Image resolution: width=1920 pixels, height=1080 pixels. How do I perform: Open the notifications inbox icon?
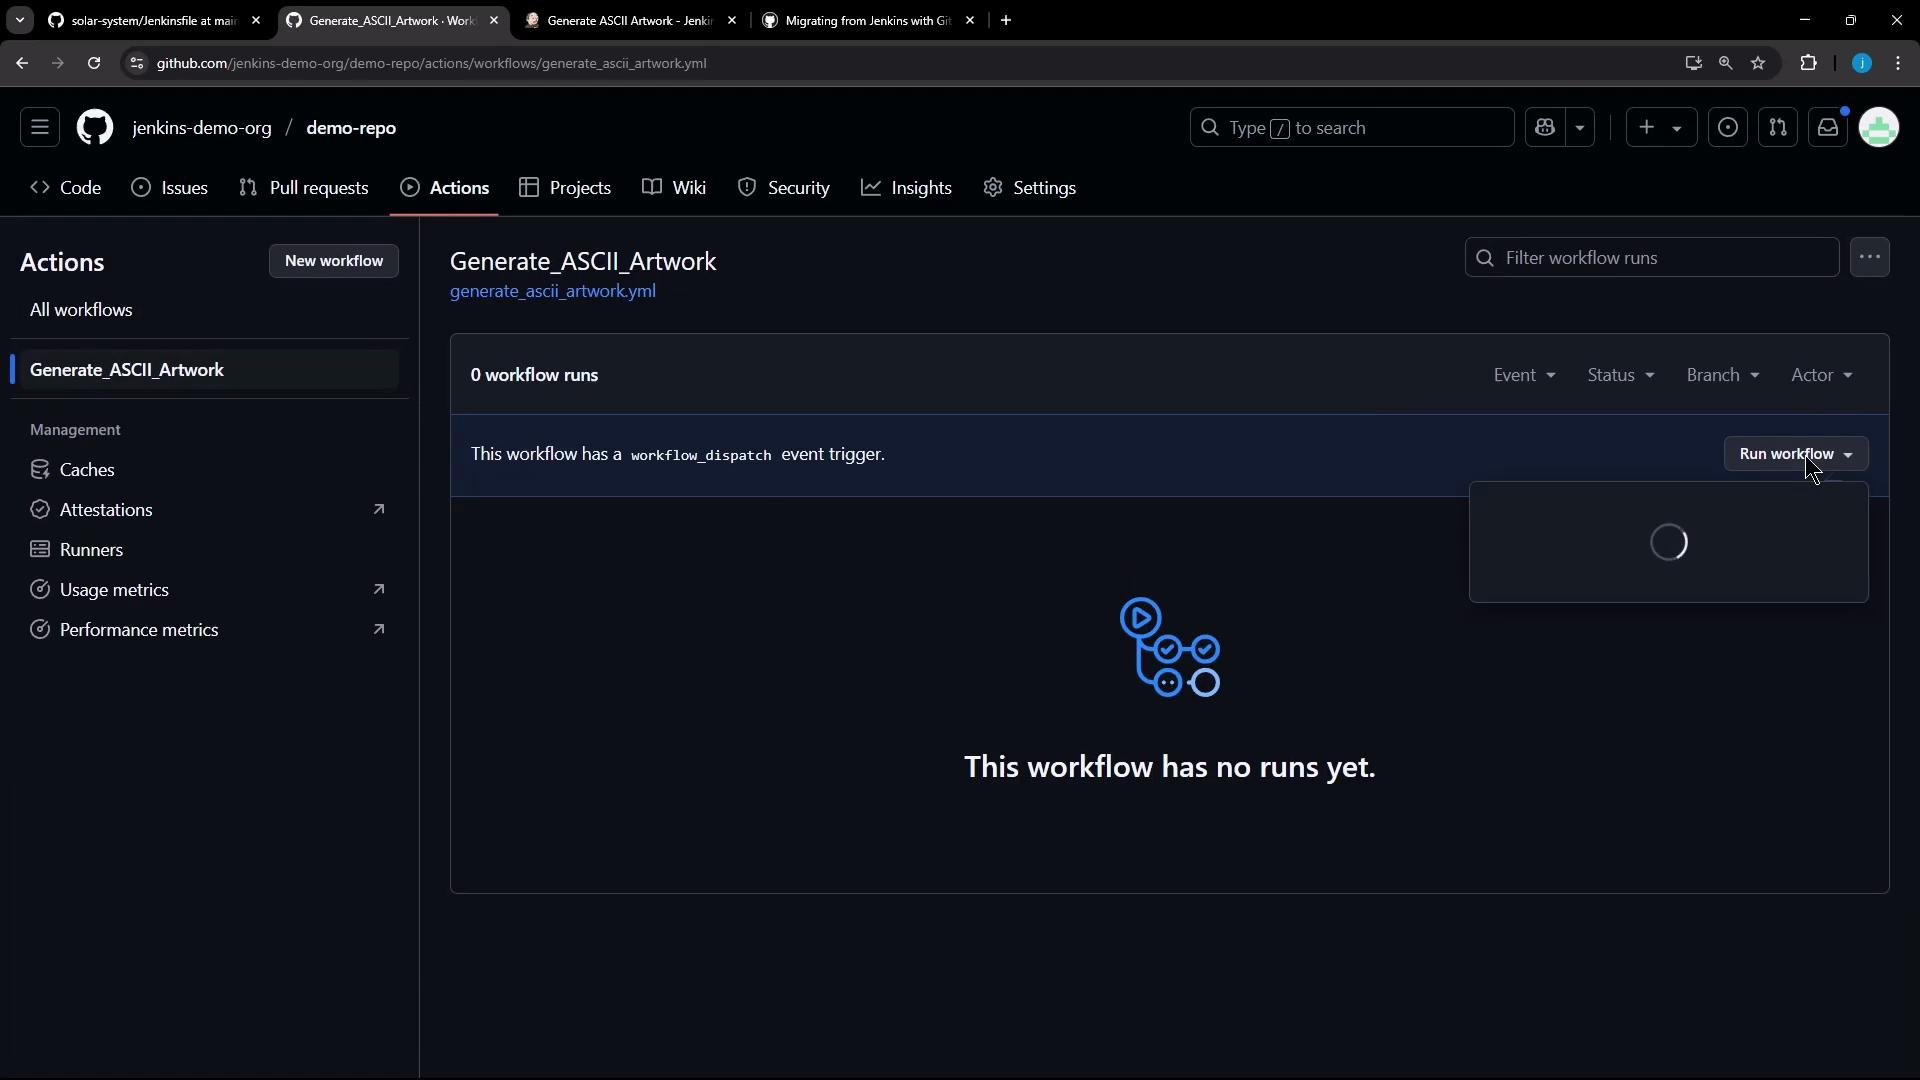(1828, 128)
